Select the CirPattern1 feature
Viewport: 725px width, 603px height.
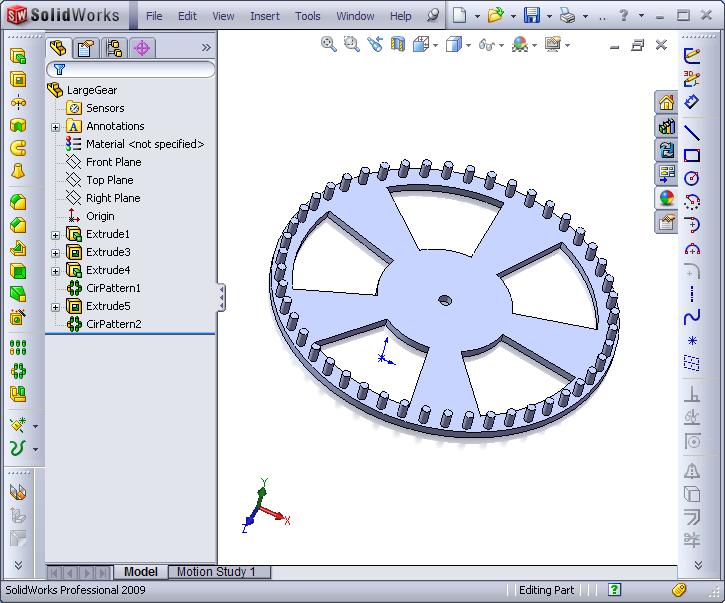point(113,288)
